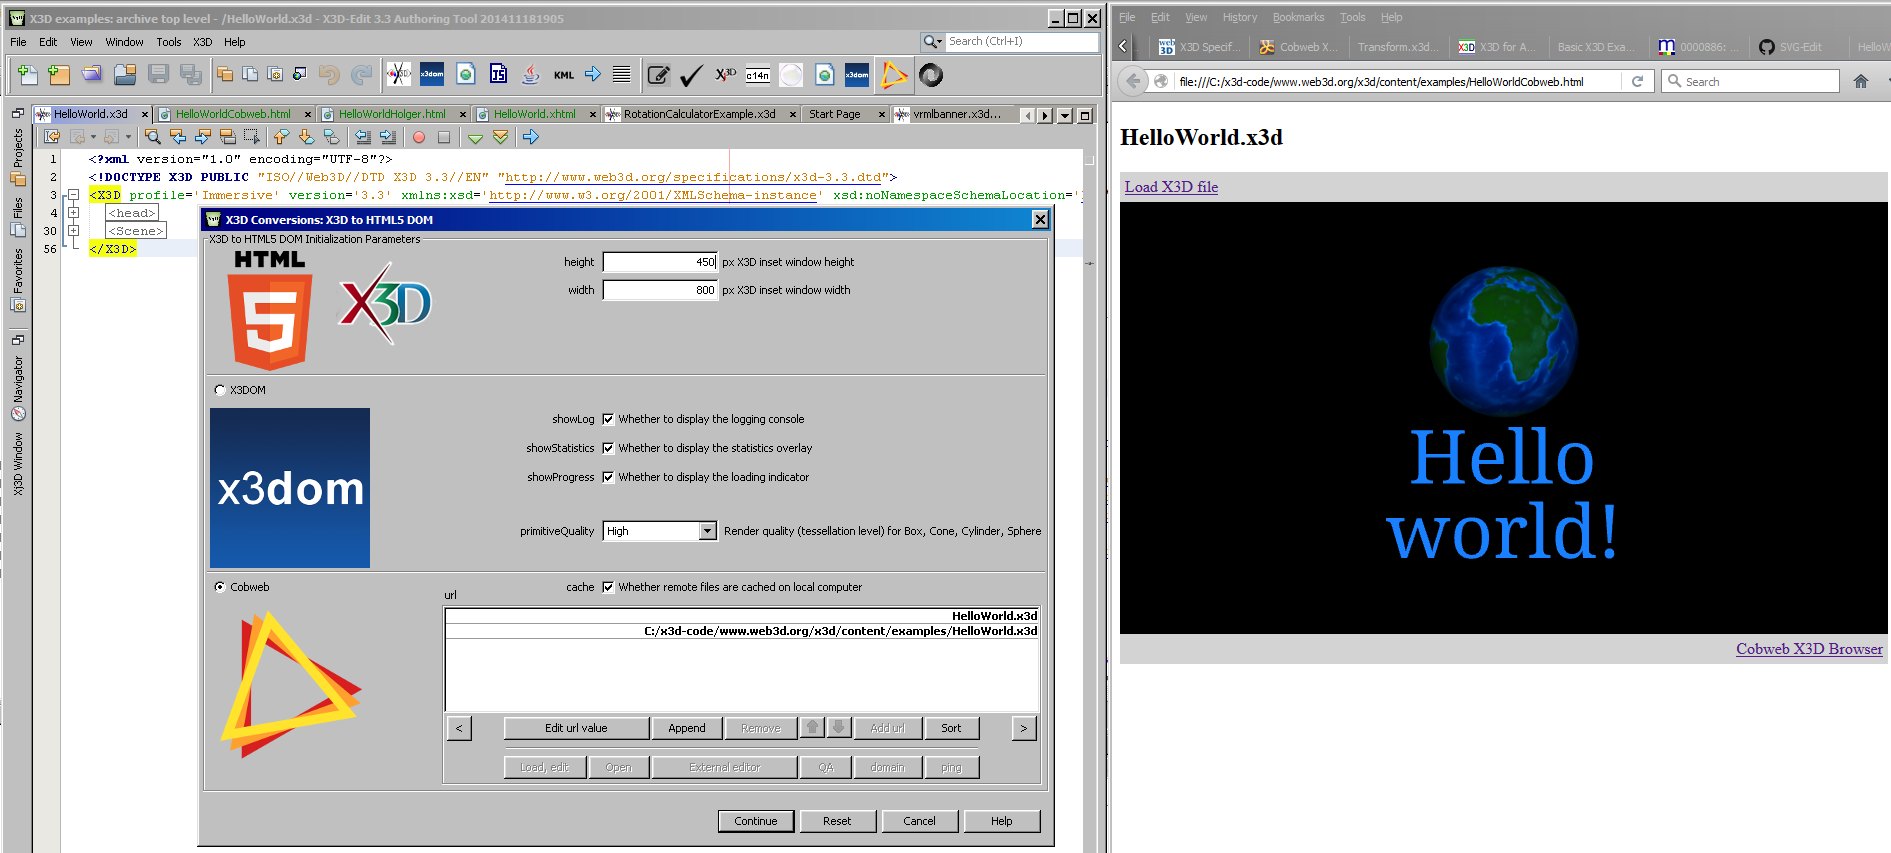Click the Cancel button in the dialog
Viewport: 1891px width, 853px height.
920,821
